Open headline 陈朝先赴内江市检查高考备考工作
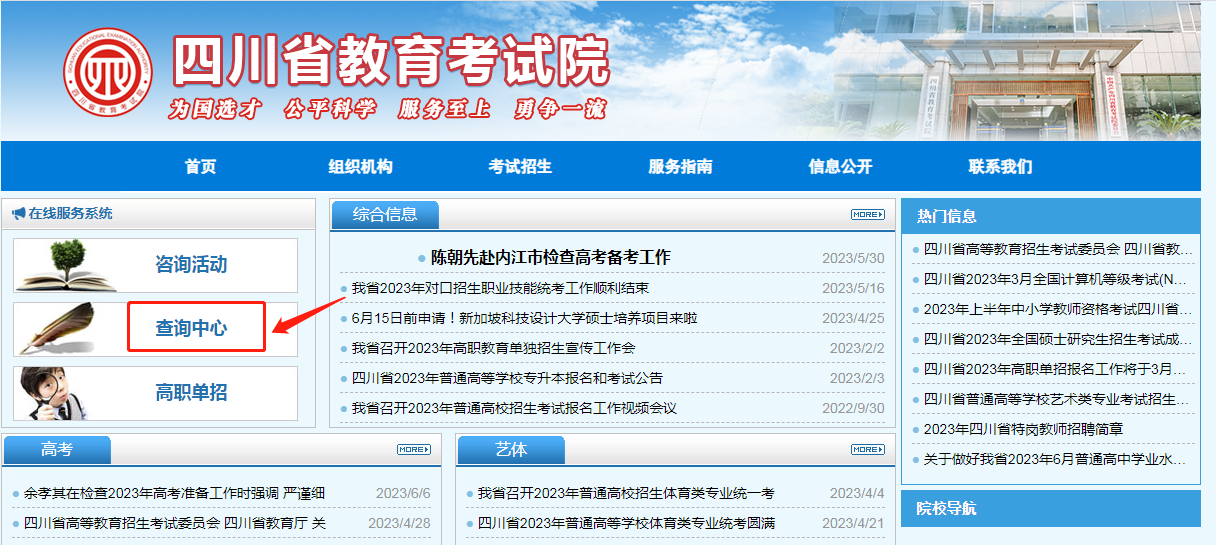The width and height of the screenshot is (1216, 545). click(550, 257)
